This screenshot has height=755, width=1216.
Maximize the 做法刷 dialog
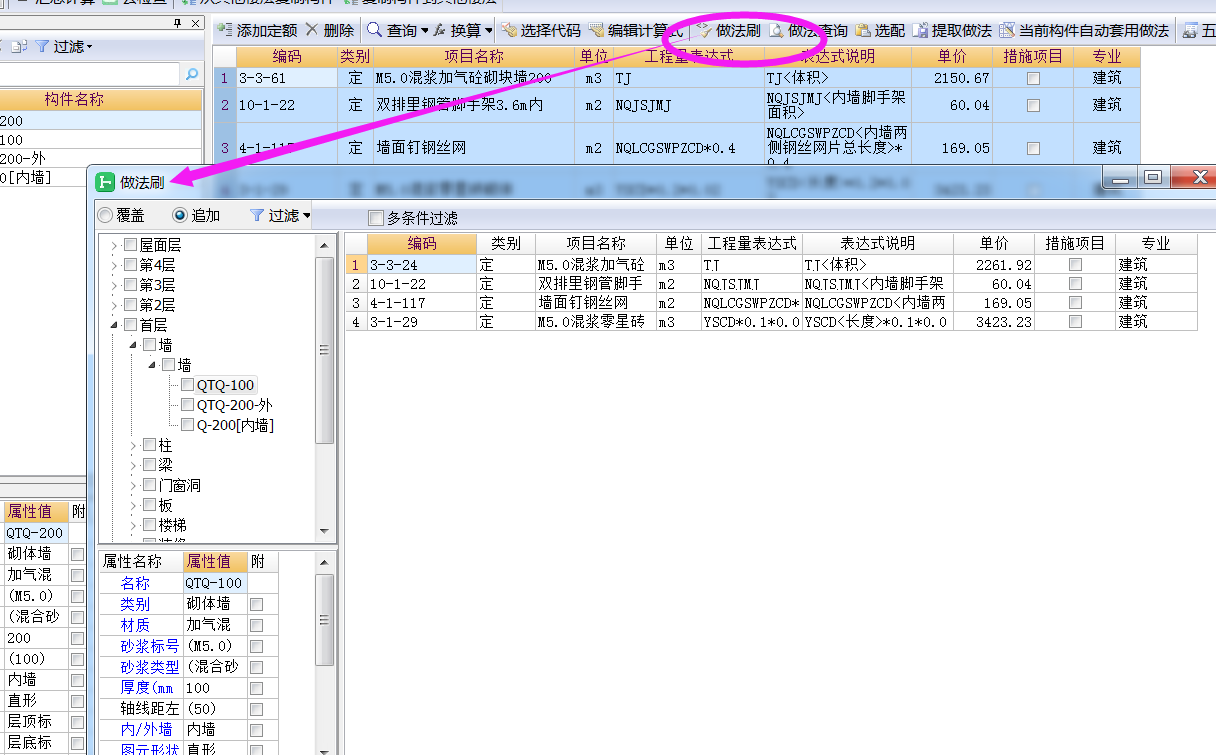click(1153, 177)
